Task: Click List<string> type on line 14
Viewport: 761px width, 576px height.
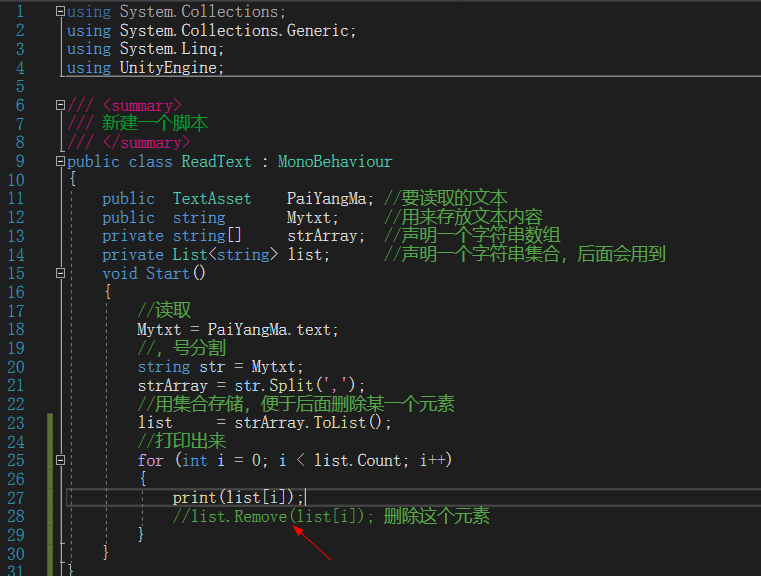Action: [225, 254]
